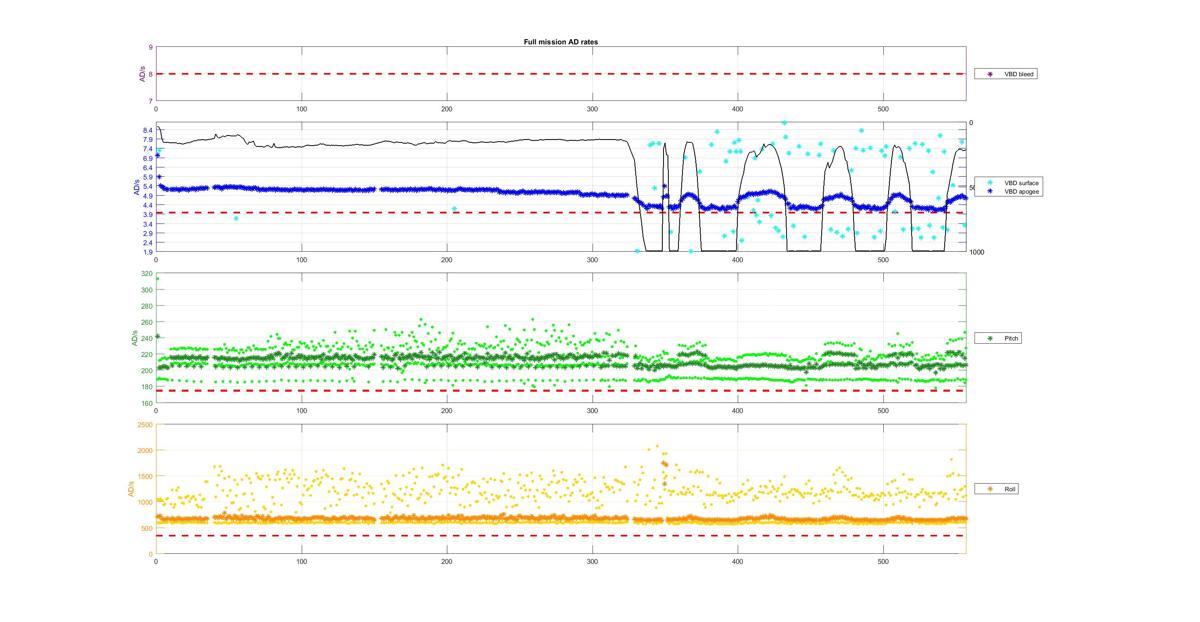
Task: Click the 1000 depth tick on right axis
Action: tap(976, 252)
